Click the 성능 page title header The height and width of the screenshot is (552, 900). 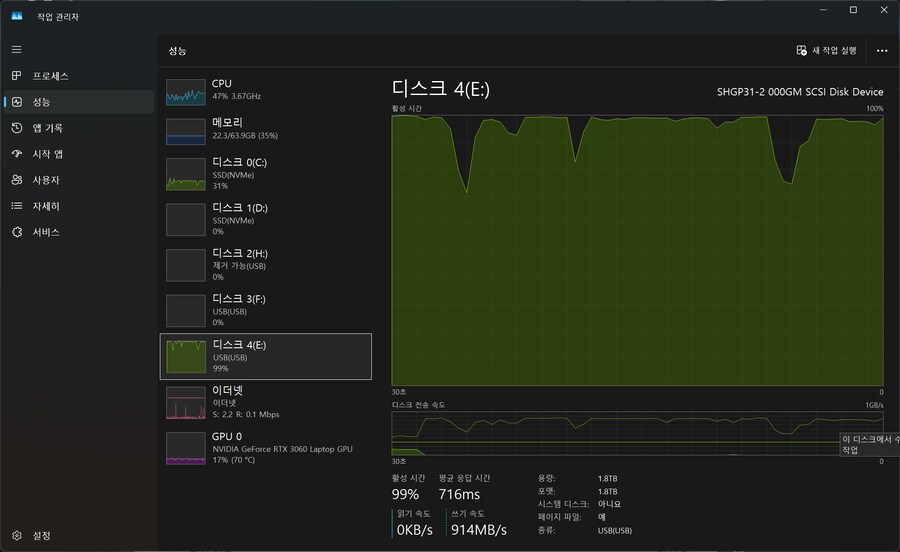point(177,51)
